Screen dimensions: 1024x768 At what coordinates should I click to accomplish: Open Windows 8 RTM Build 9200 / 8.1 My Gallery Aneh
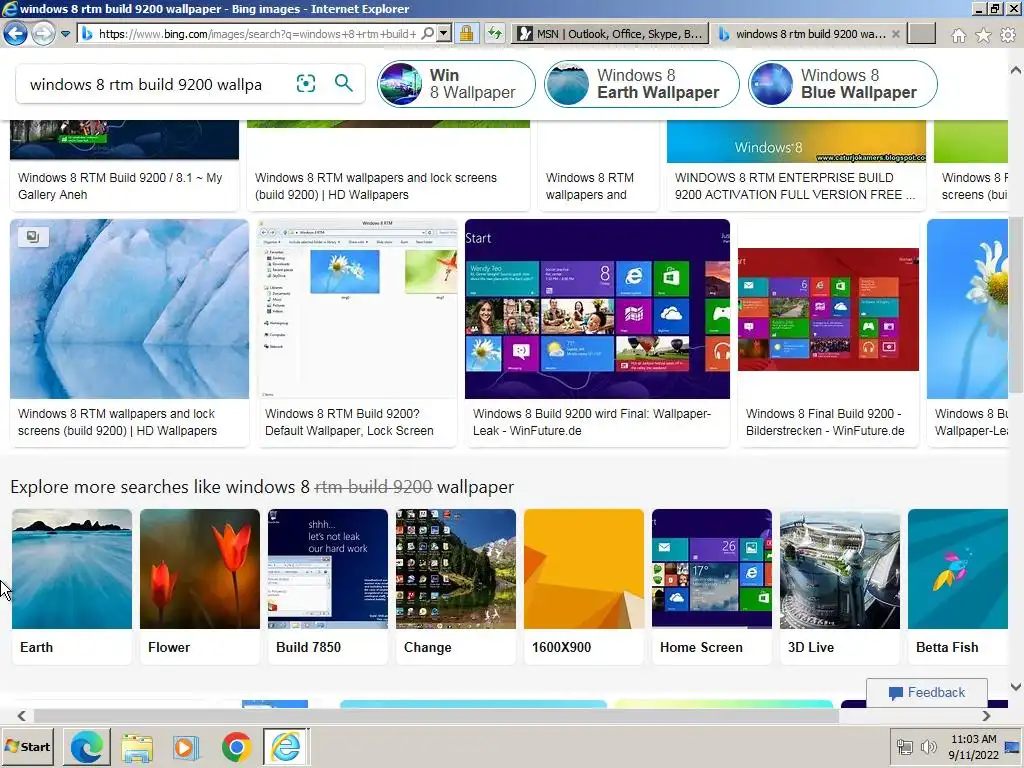click(x=120, y=186)
